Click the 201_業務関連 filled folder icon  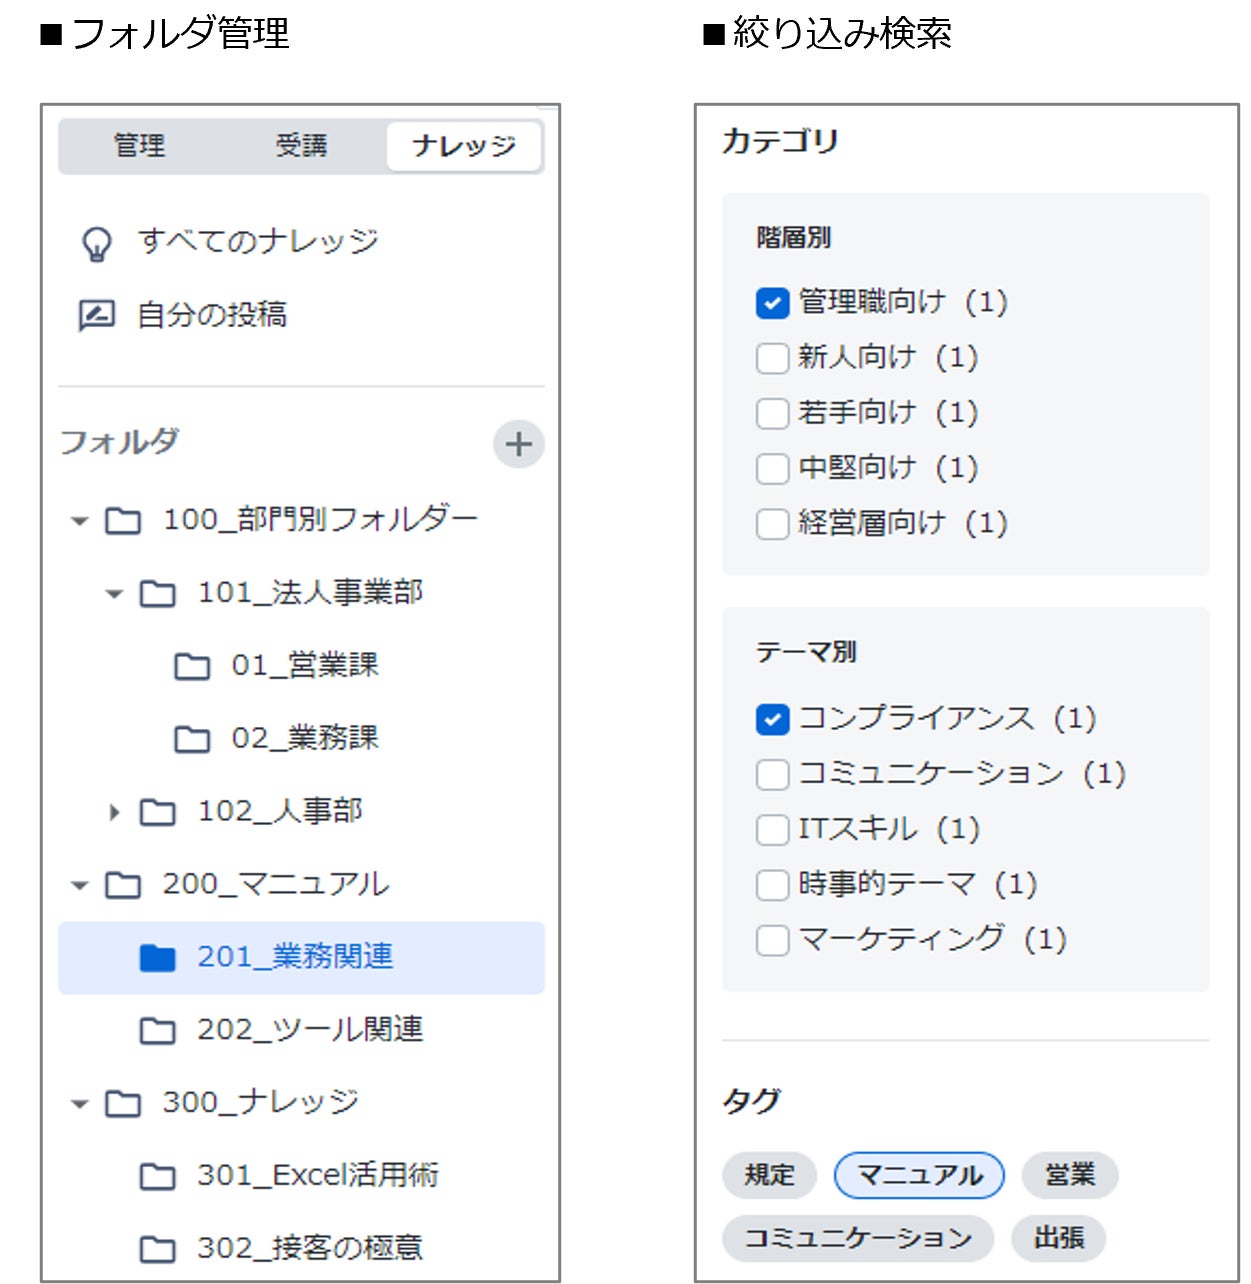coord(157,958)
